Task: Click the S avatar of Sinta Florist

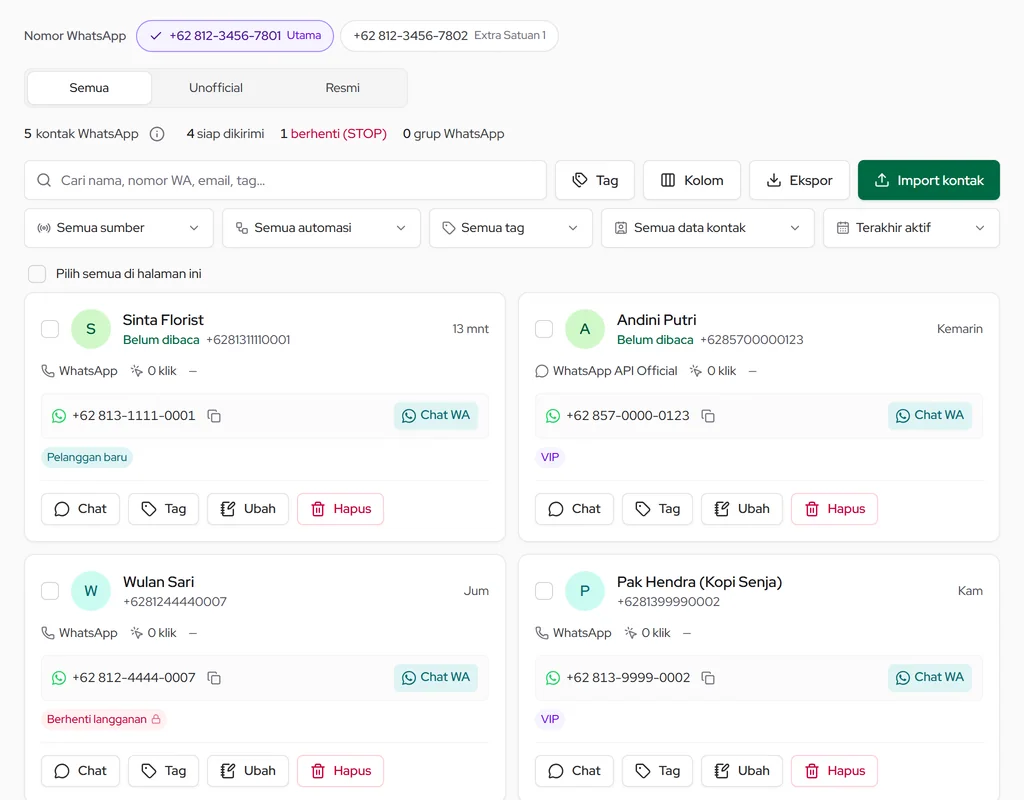Action: coord(91,329)
